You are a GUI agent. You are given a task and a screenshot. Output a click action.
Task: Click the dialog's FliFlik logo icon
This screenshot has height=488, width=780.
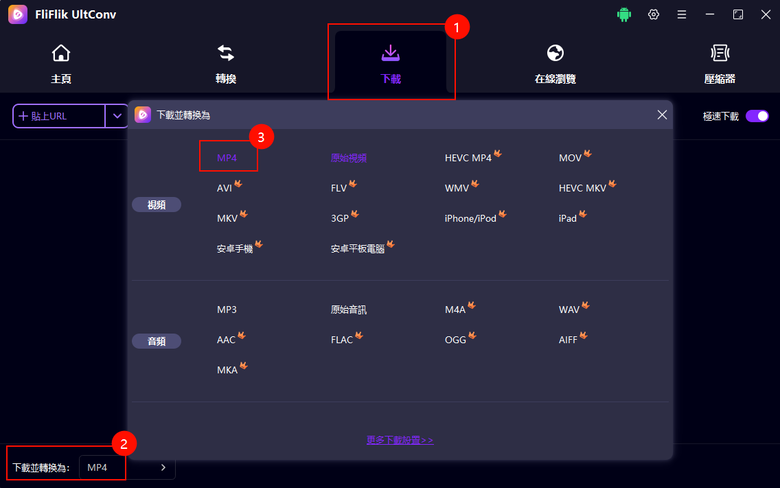pos(143,115)
